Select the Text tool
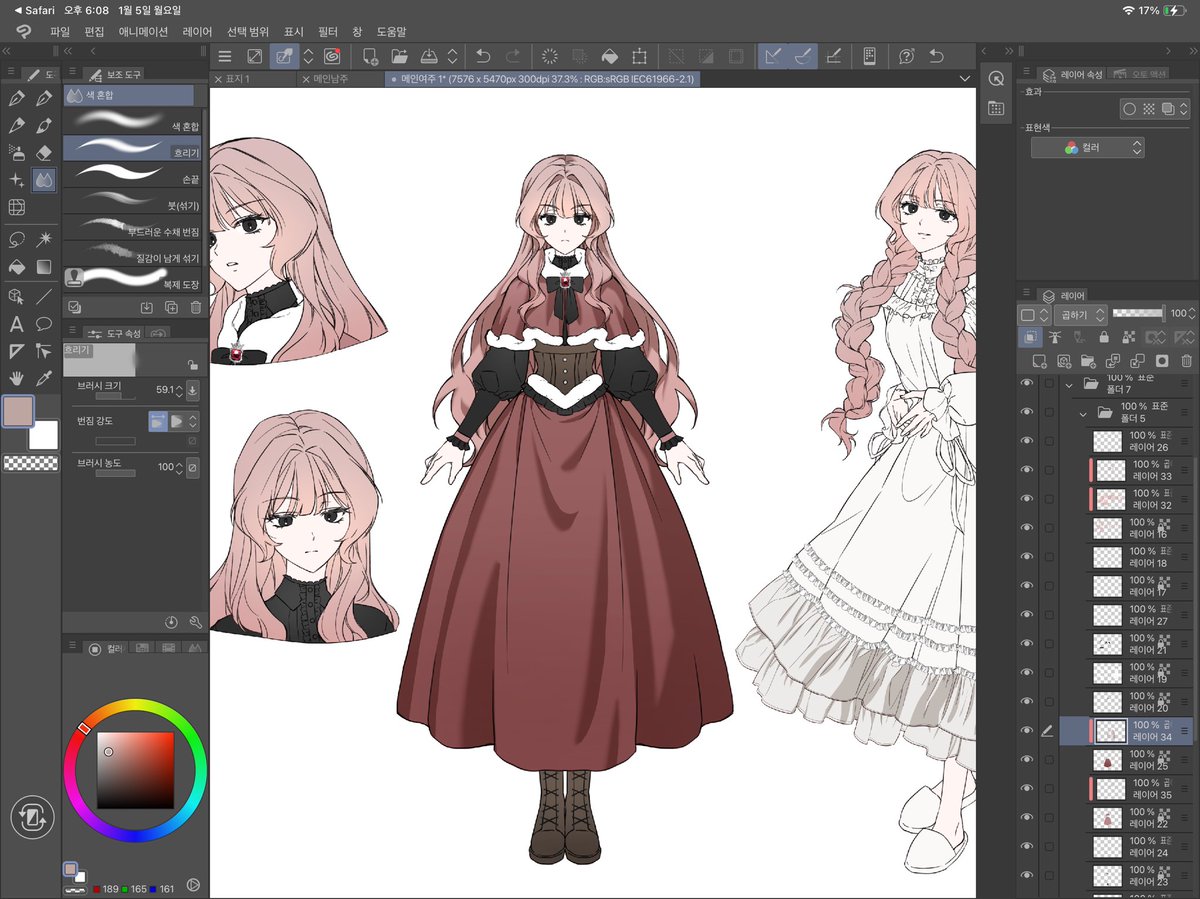This screenshot has width=1200, height=899. (16, 324)
